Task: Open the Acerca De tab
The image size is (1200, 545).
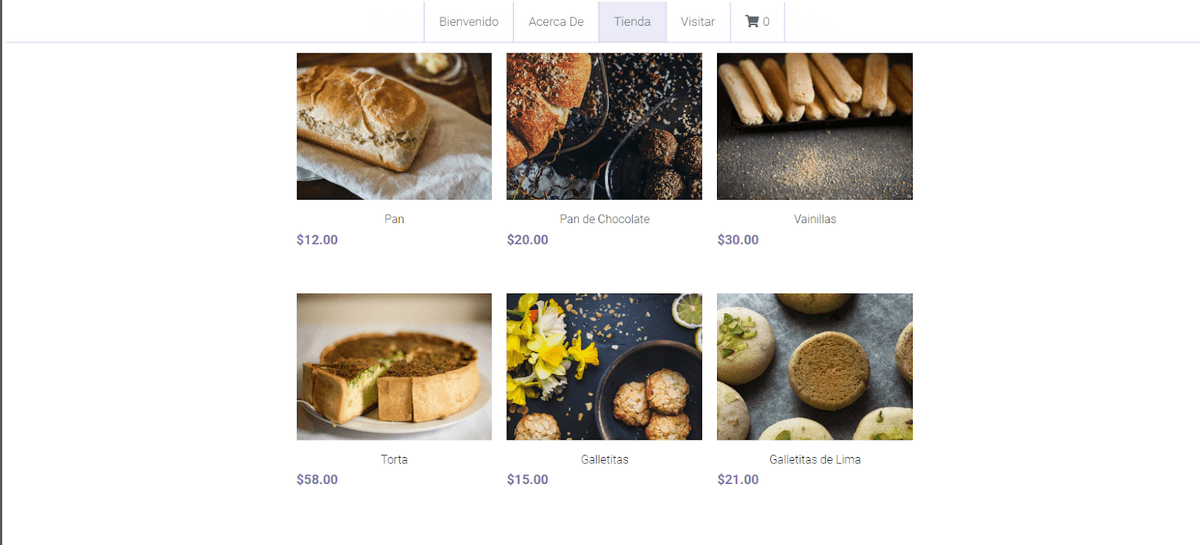Action: (556, 22)
